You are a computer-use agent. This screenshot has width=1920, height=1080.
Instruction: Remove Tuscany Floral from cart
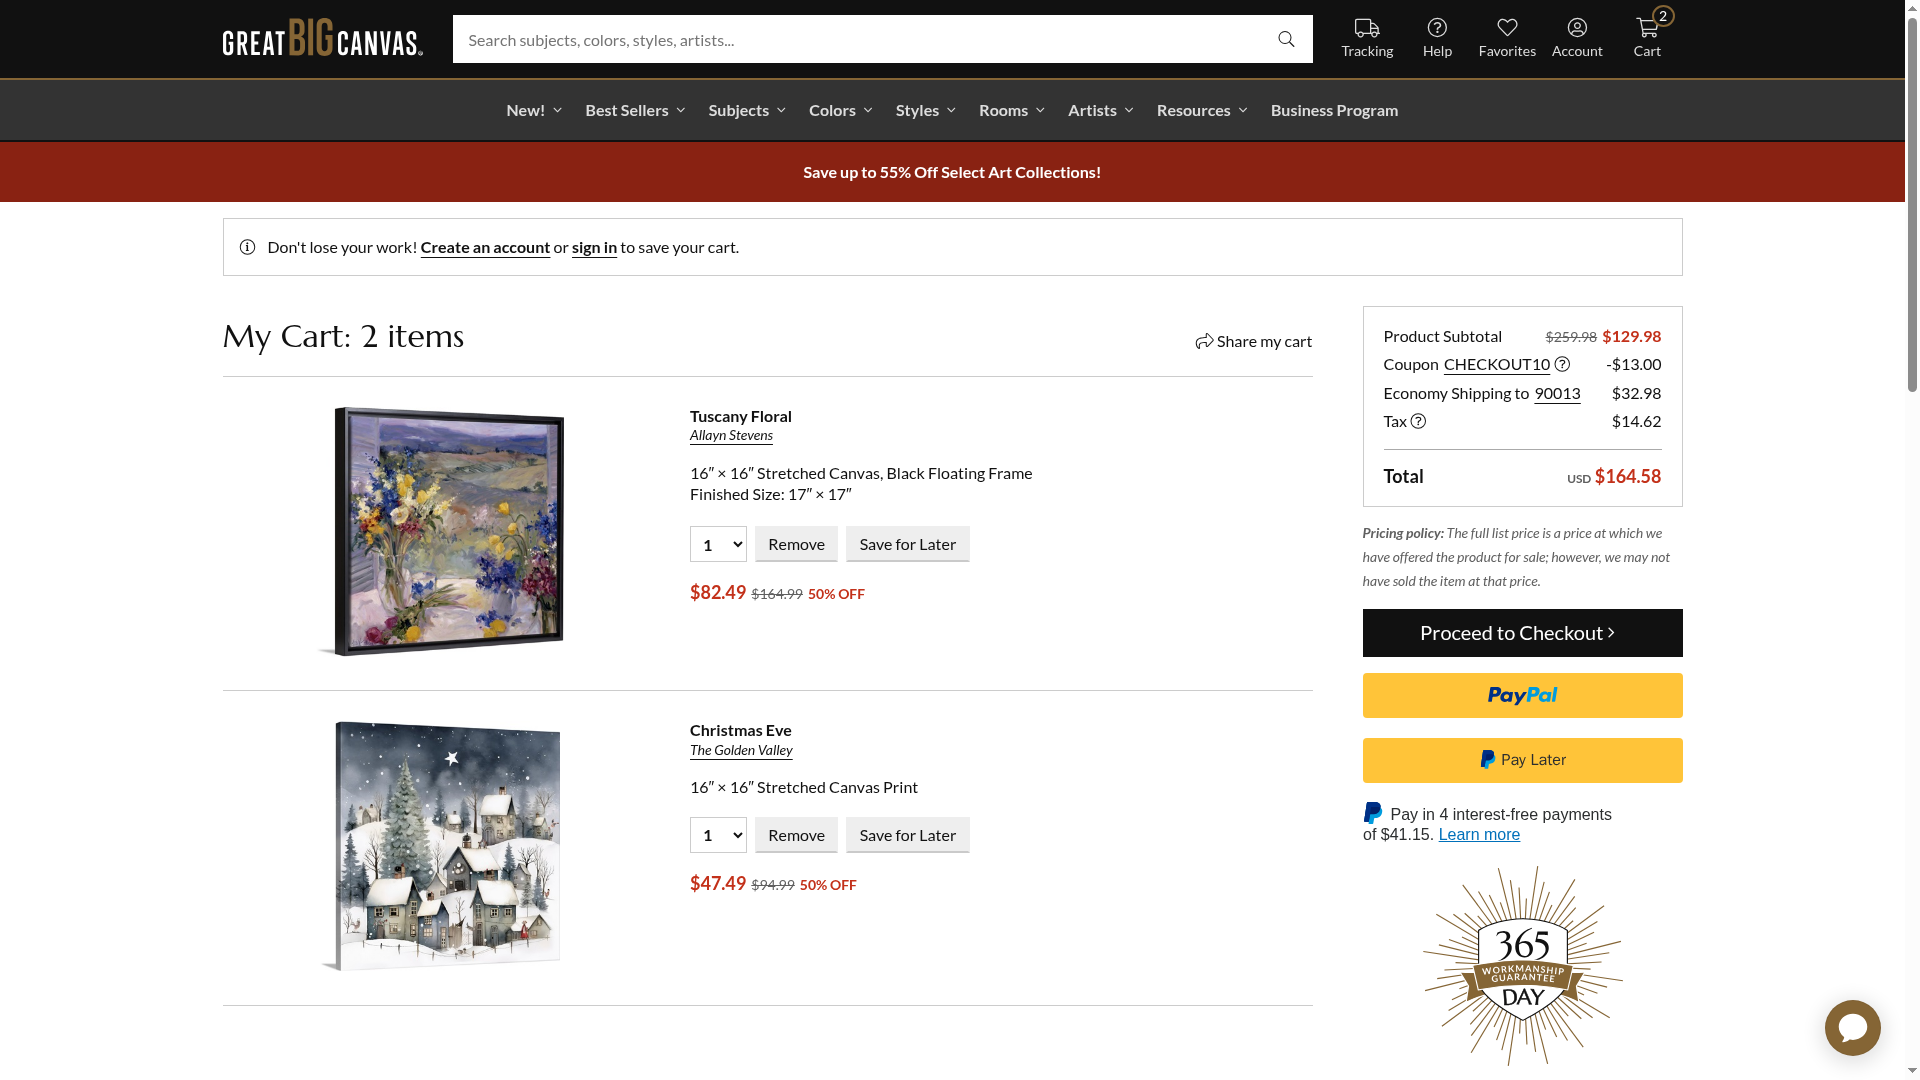coord(796,544)
